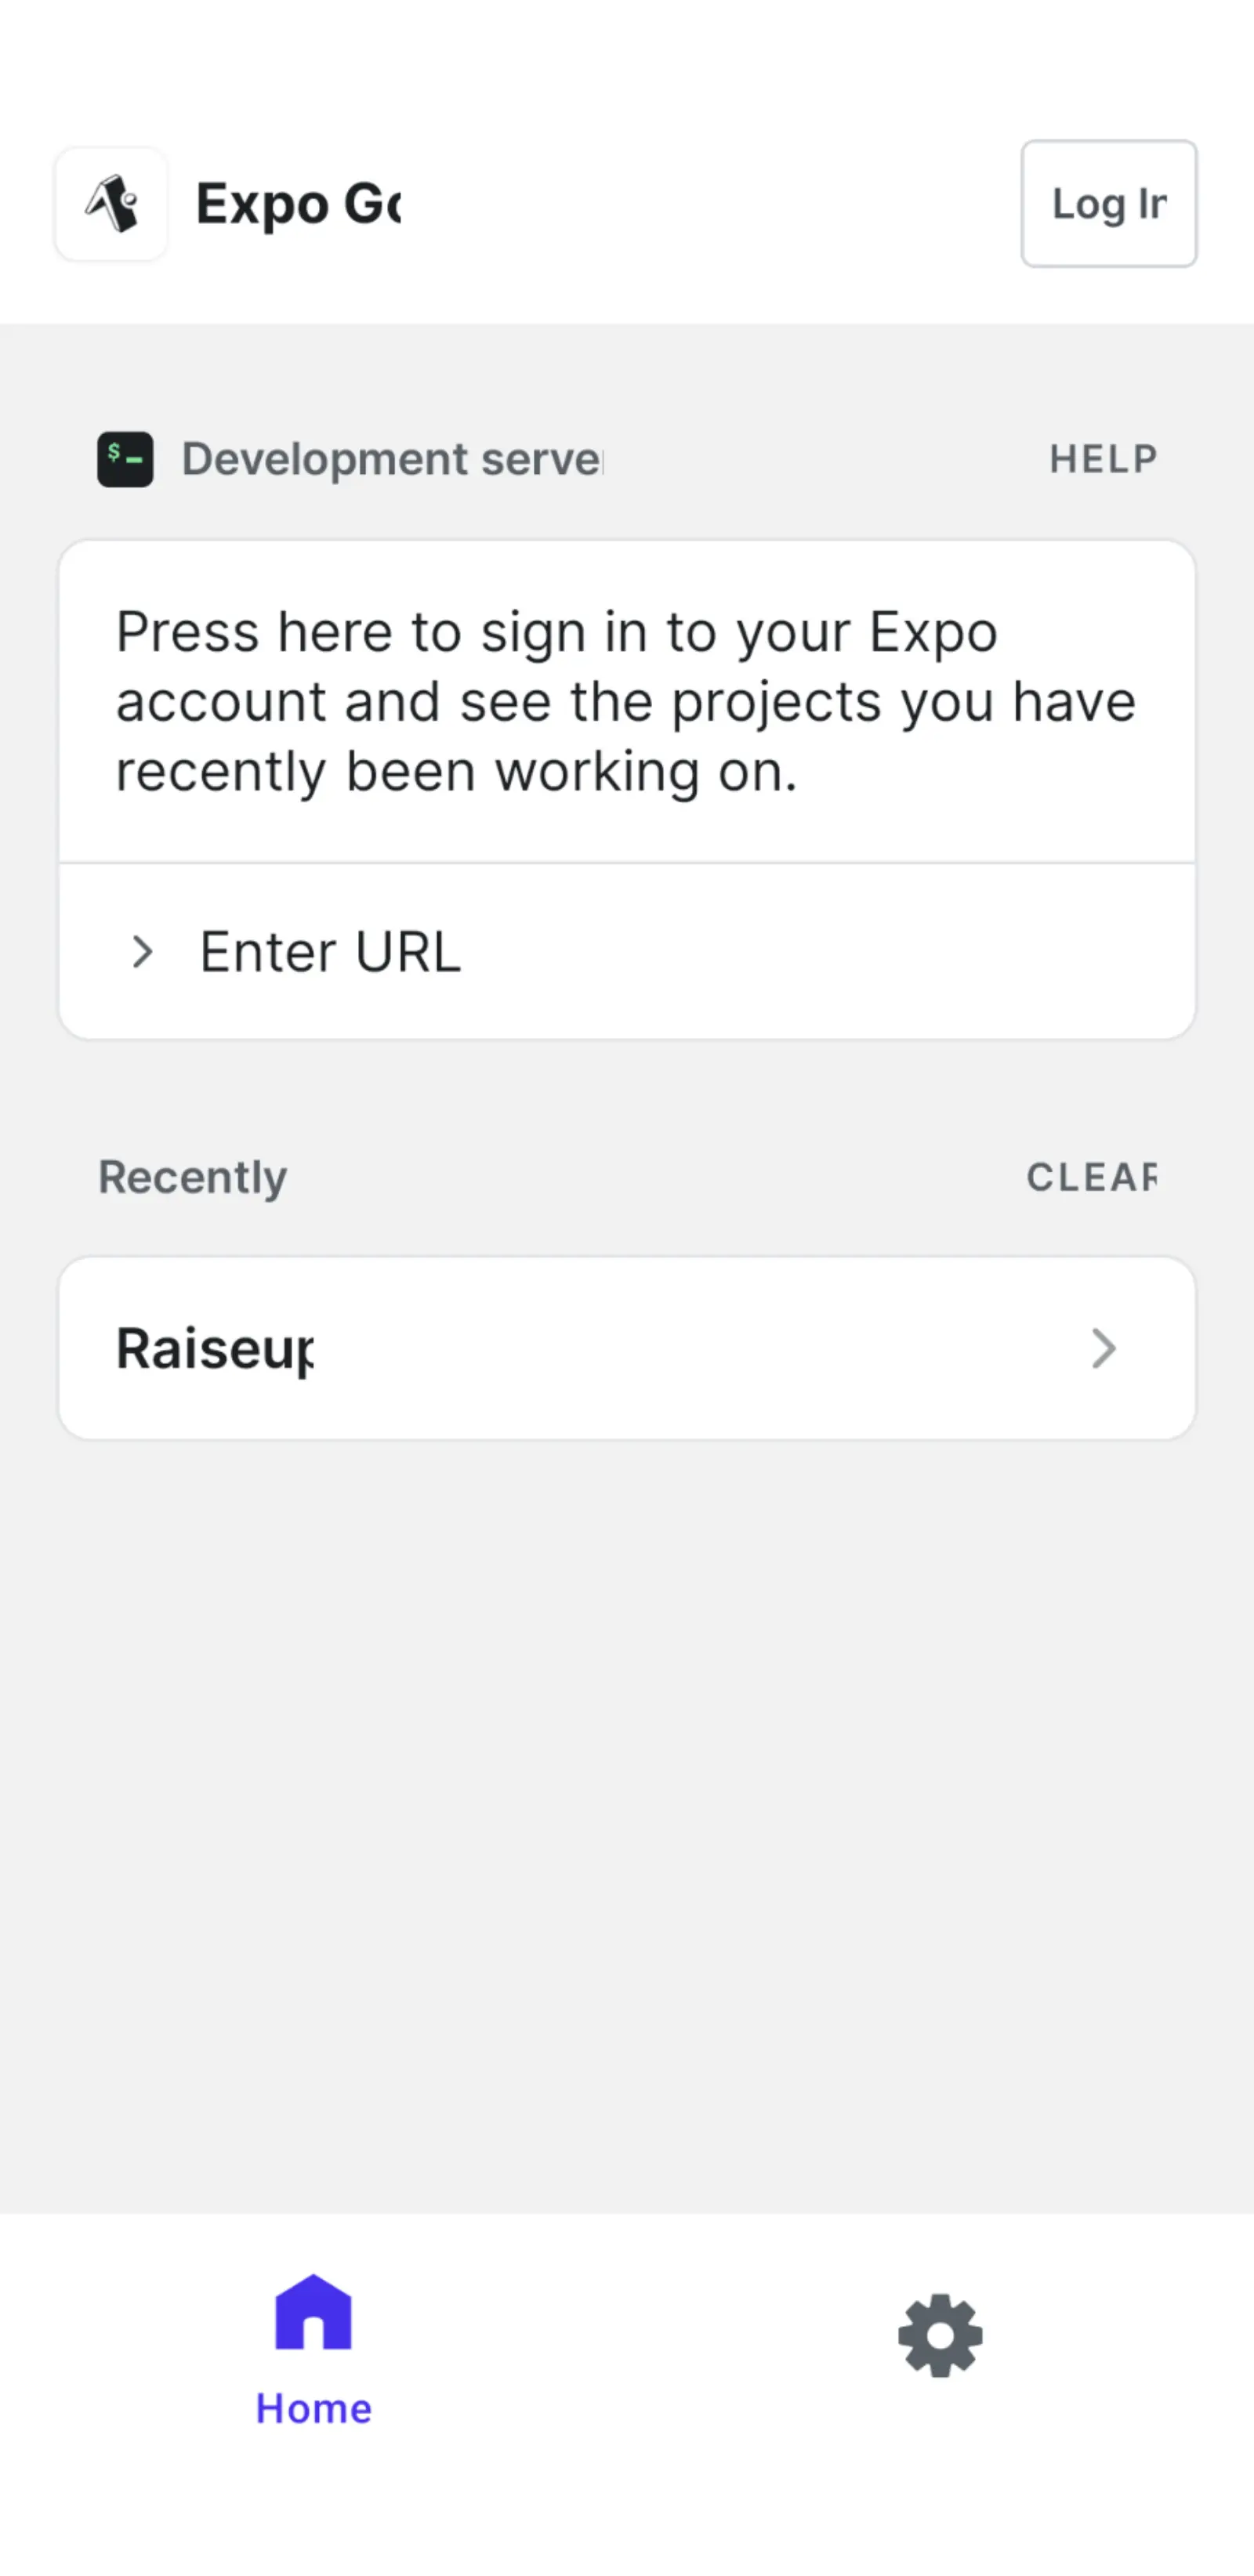Image resolution: width=1254 pixels, height=2576 pixels.
Task: Tap the purple Home house icon
Action: [313, 2311]
